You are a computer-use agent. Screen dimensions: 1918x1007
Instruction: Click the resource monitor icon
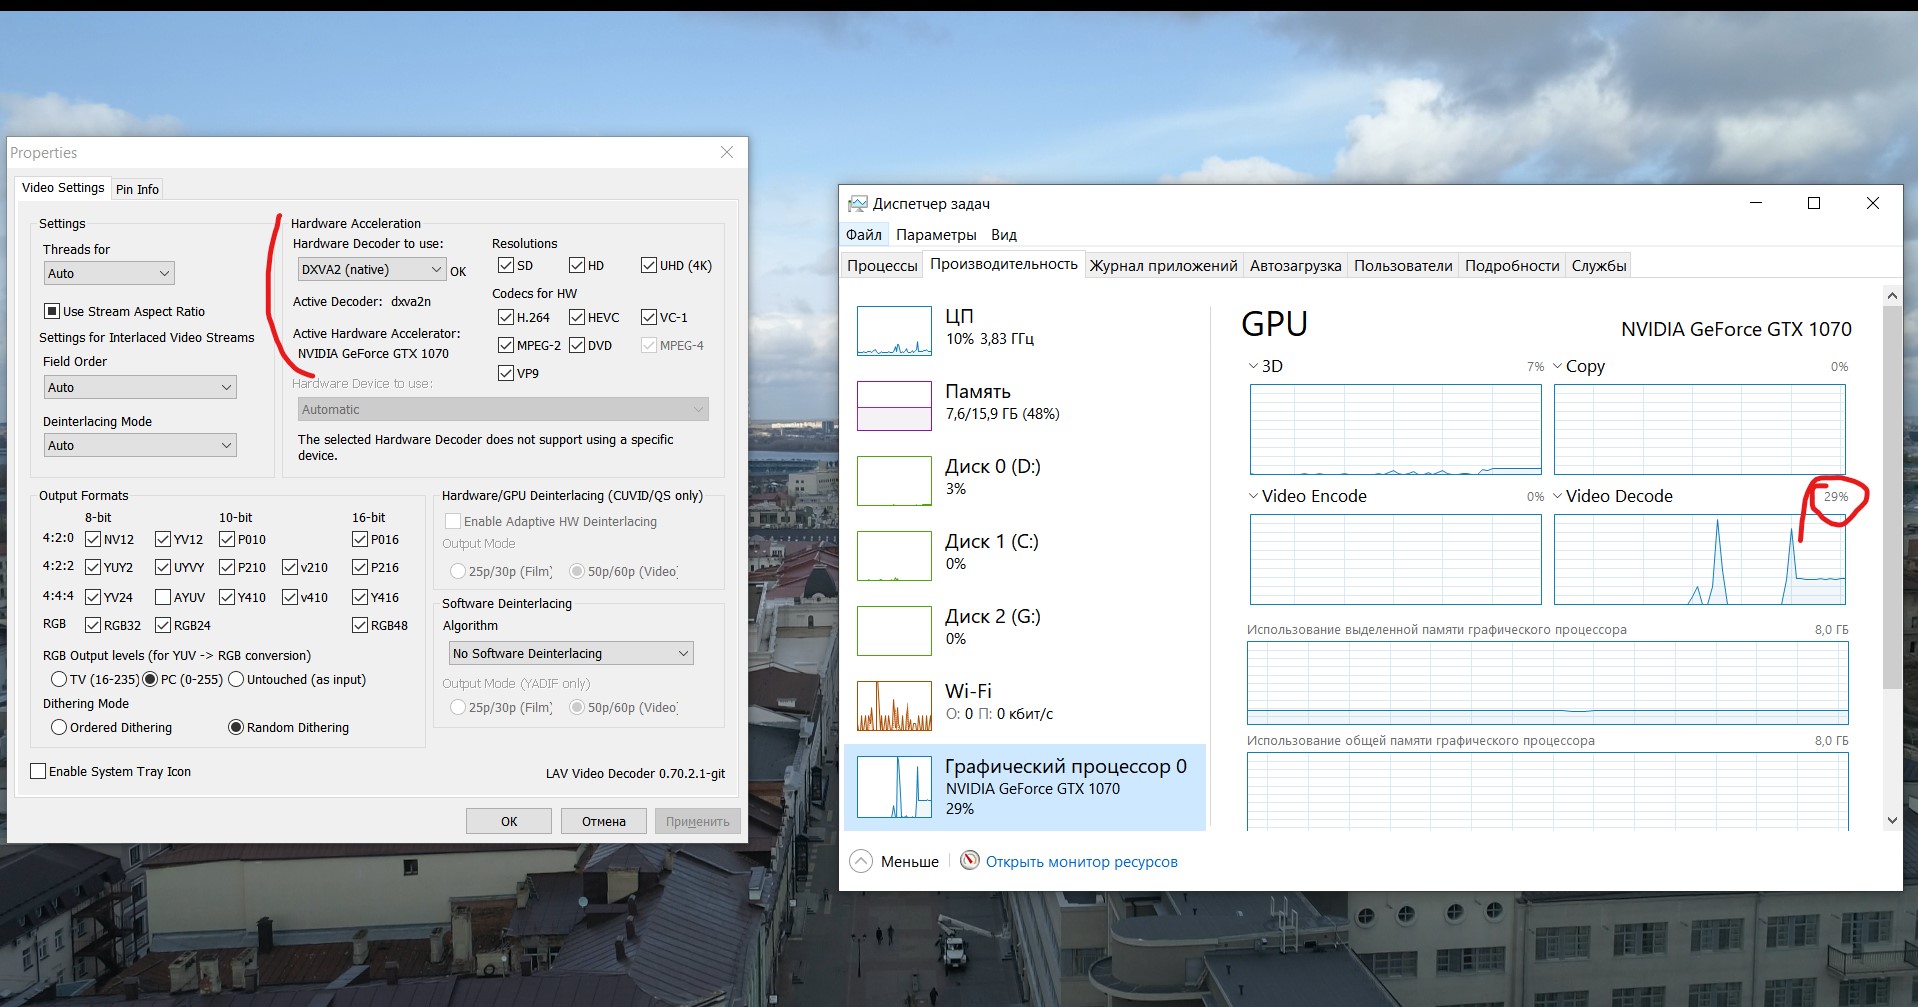pos(970,860)
